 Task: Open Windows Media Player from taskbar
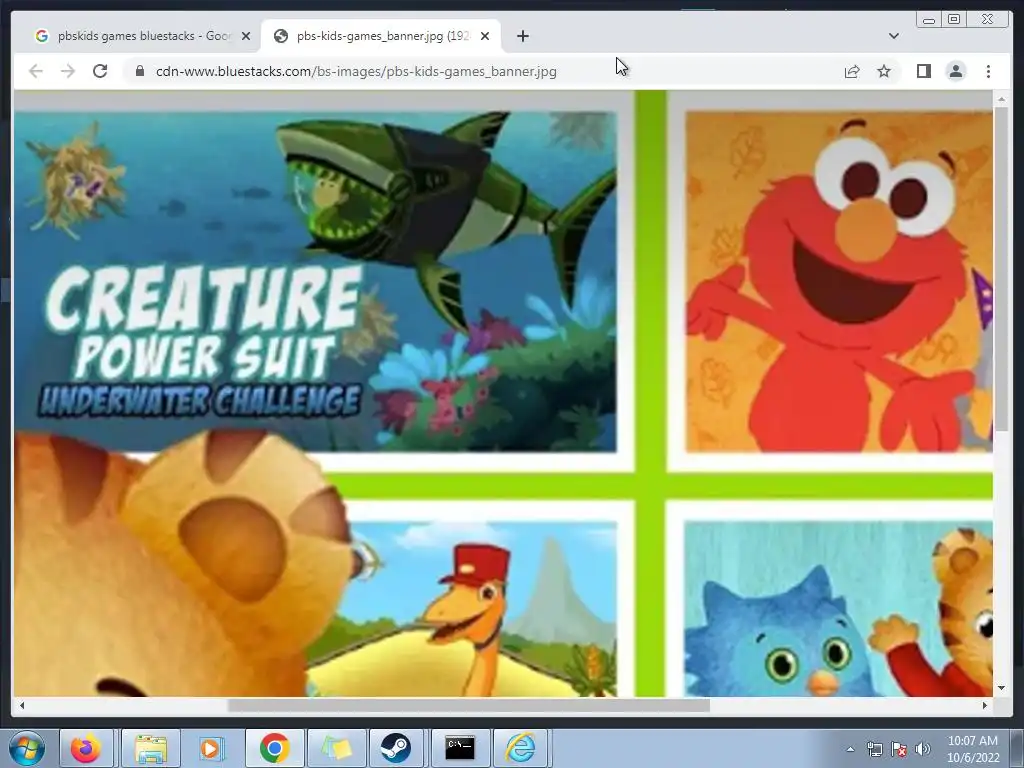210,748
